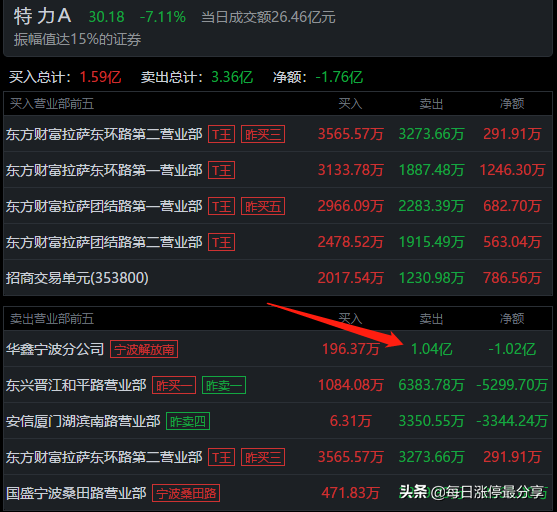Open 安信厦门湖滨南路营业部 seat name
The width and height of the screenshot is (557, 512).
pos(83,421)
